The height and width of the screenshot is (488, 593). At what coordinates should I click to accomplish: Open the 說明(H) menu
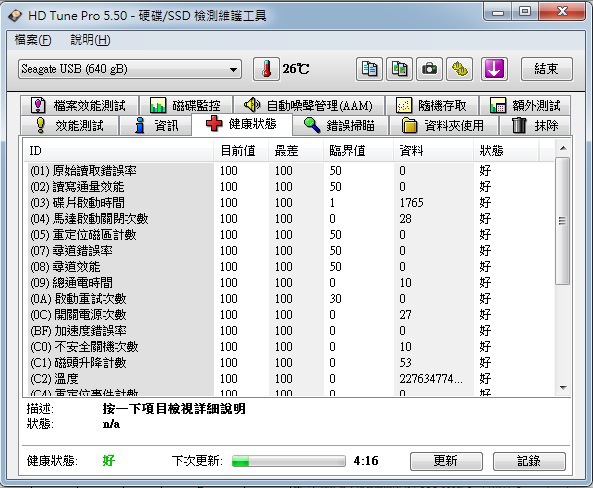tap(90, 40)
